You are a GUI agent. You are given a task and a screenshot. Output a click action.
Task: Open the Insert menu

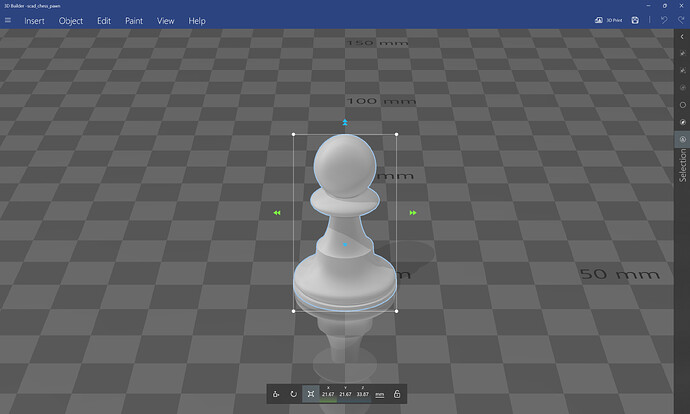coord(34,20)
